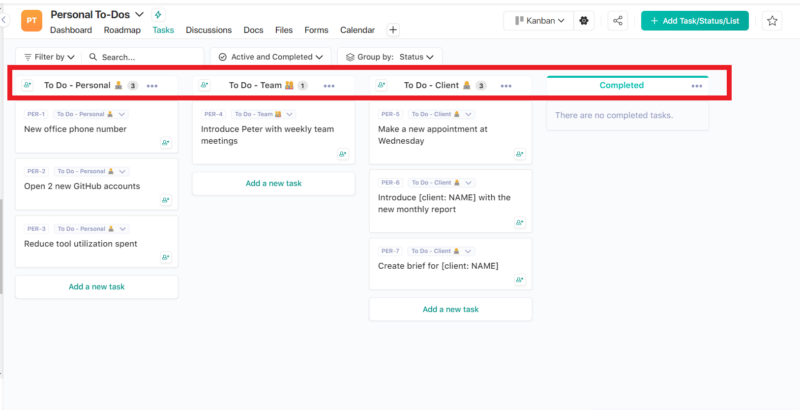
Task: Open the Reduce tool utilization spent task
Action: point(81,244)
